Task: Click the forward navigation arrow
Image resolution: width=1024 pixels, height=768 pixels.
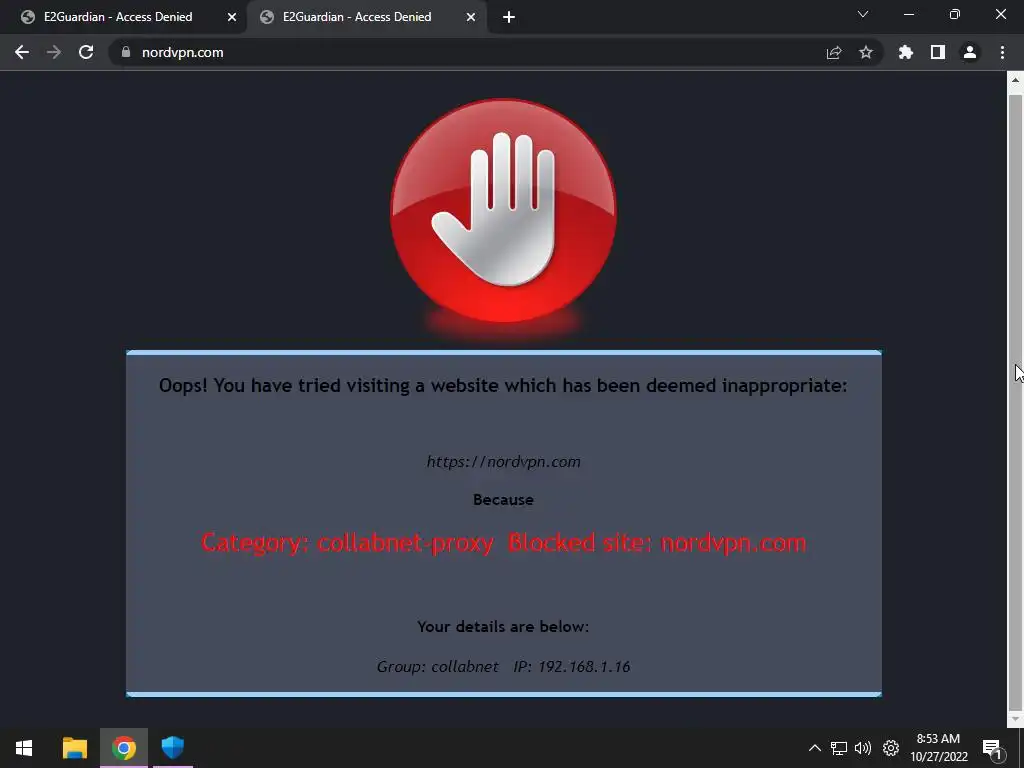Action: click(x=54, y=52)
